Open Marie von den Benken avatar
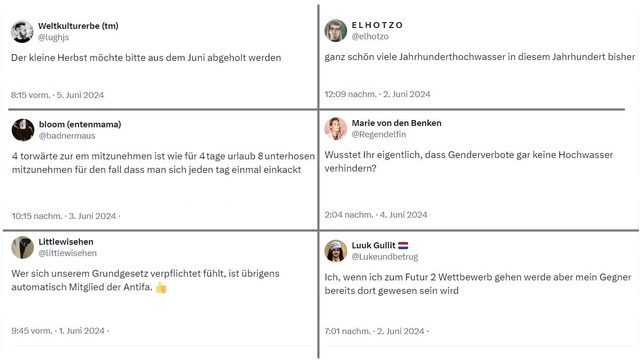This screenshot has width=640, height=363. click(336, 129)
